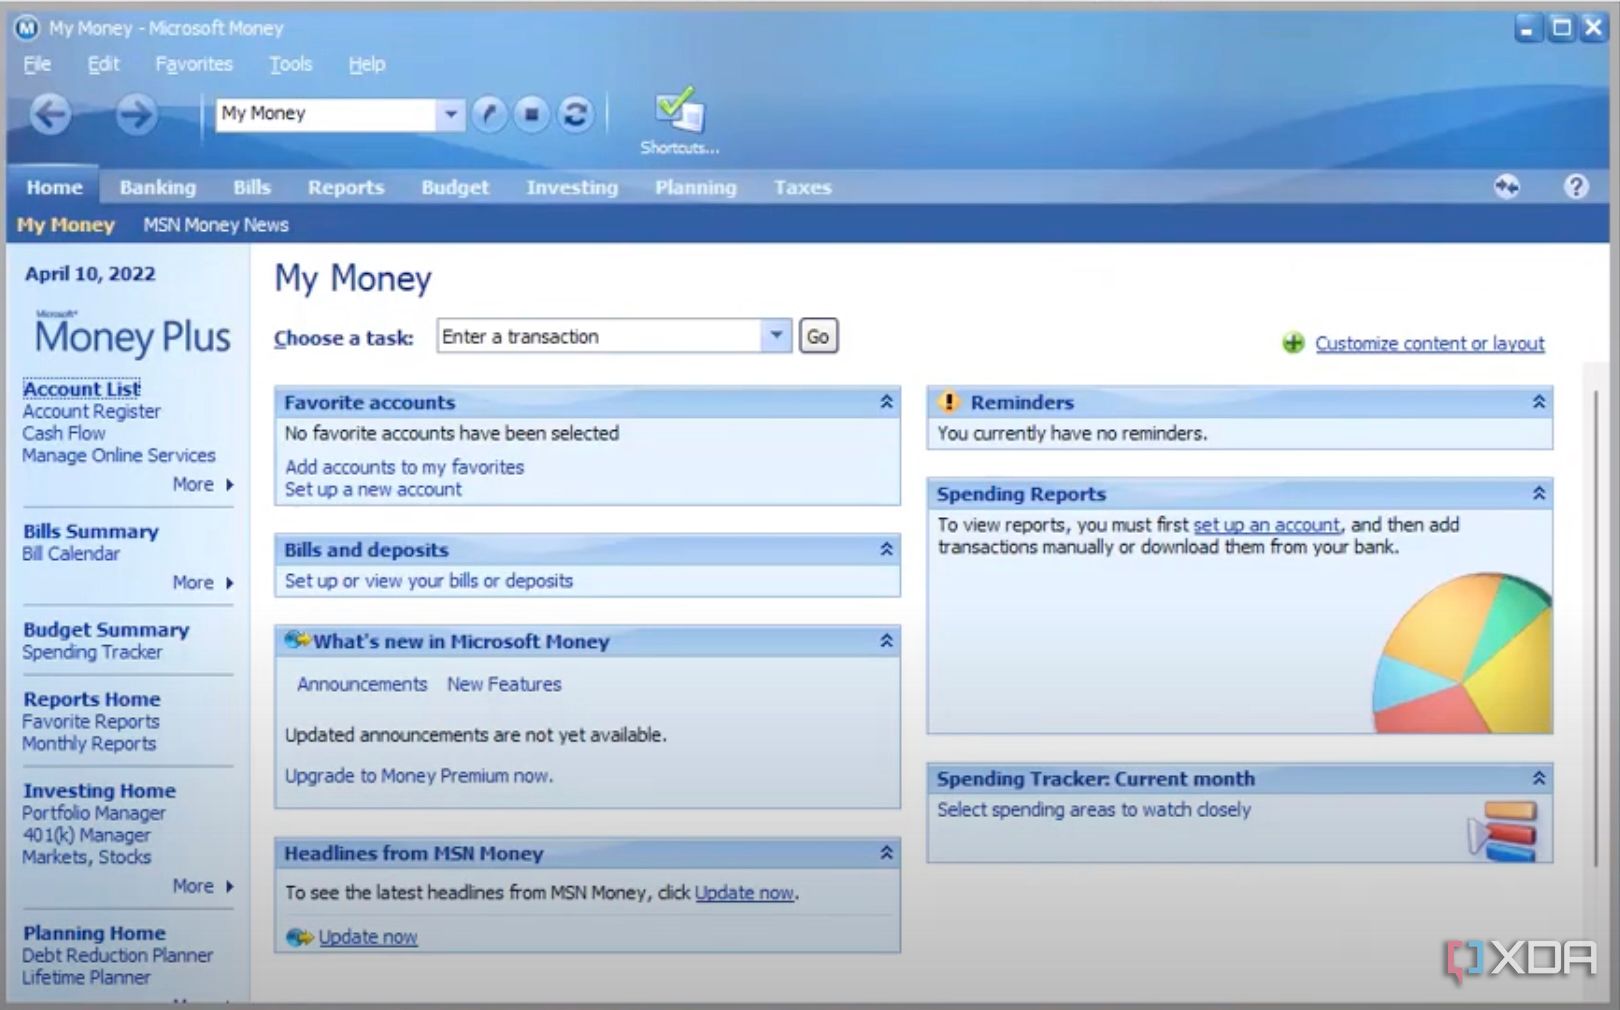1620x1010 pixels.
Task: Open Account List in sidebar
Action: coord(82,389)
